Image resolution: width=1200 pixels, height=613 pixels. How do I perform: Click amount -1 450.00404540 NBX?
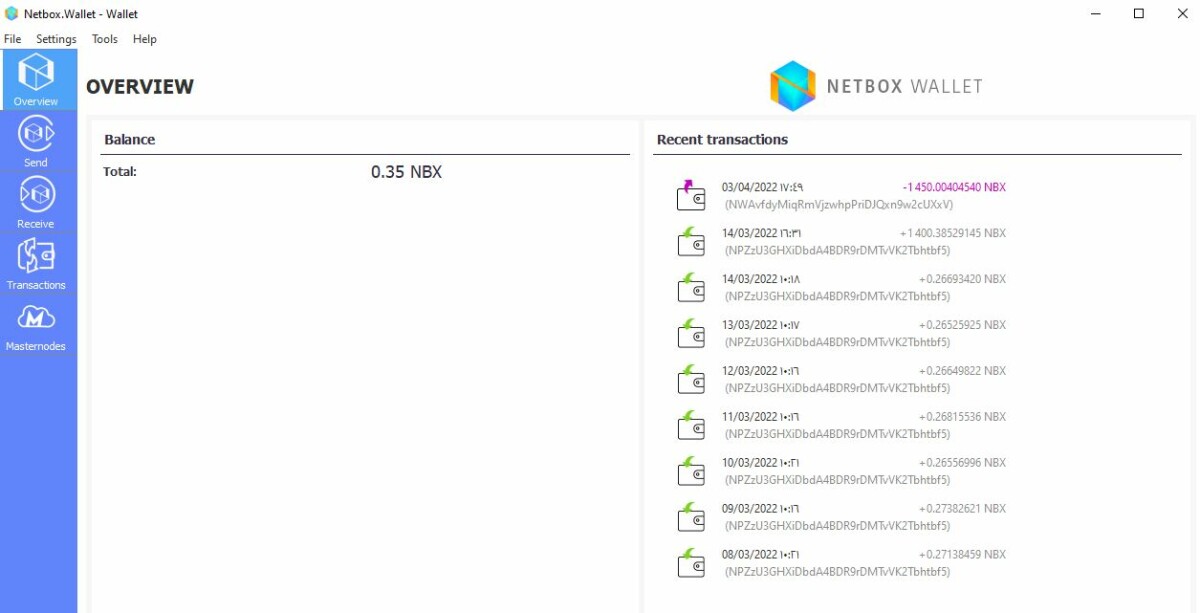coord(954,187)
